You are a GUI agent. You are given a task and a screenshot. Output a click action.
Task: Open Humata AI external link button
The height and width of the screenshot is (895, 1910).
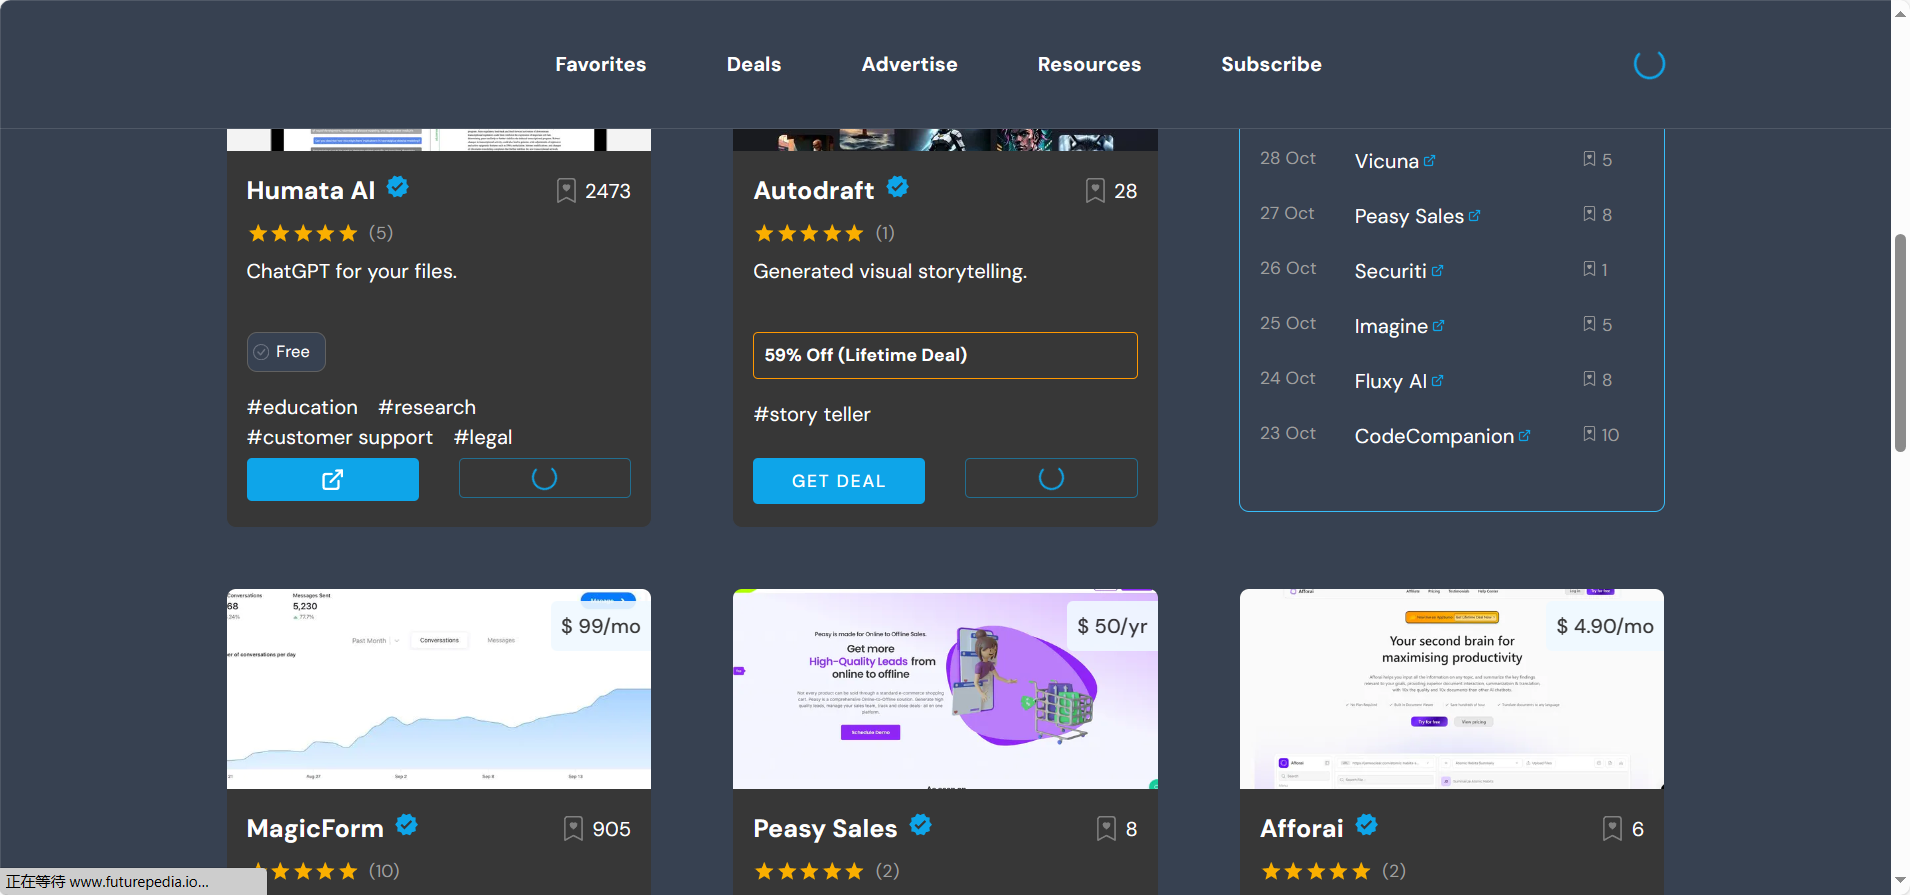[x=333, y=480]
